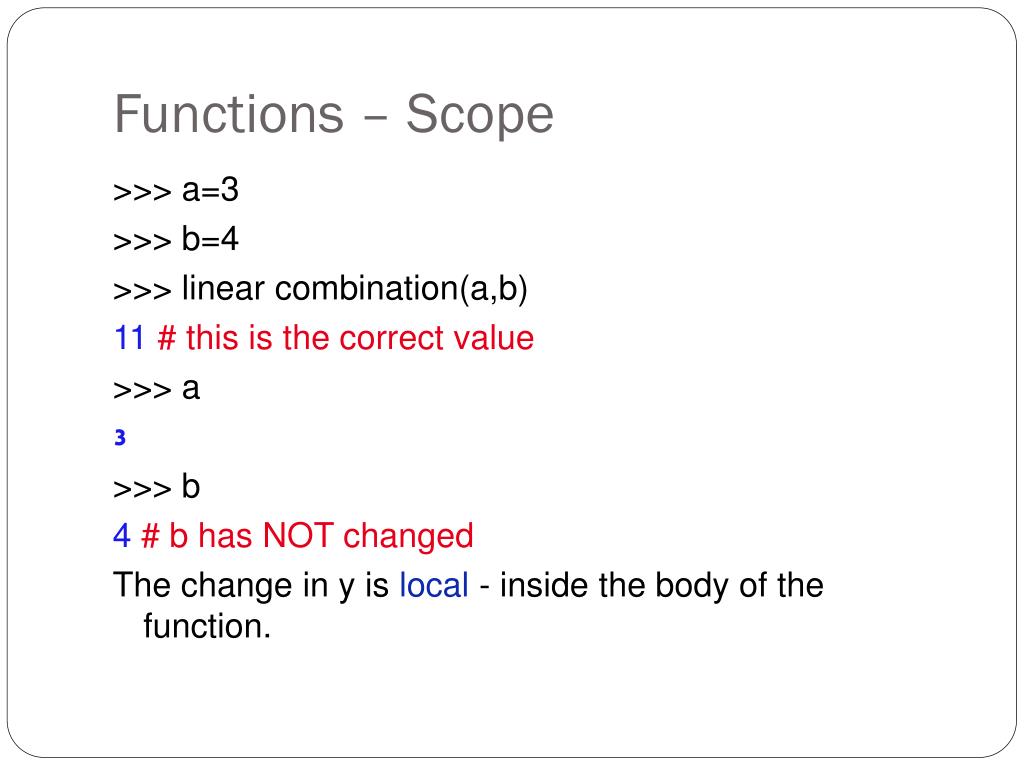Click the prompt line showing a
This screenshot has width=1024, height=768.
[x=156, y=389]
